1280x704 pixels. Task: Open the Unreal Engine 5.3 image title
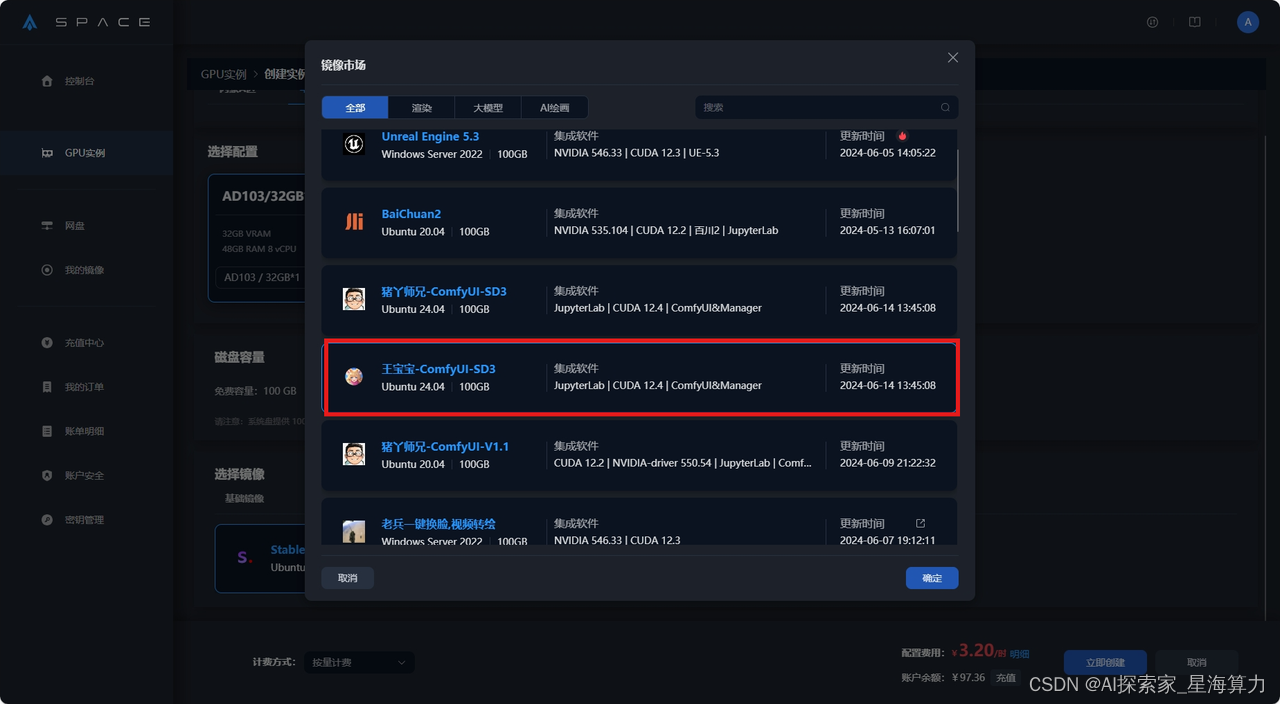pyautogui.click(x=430, y=136)
